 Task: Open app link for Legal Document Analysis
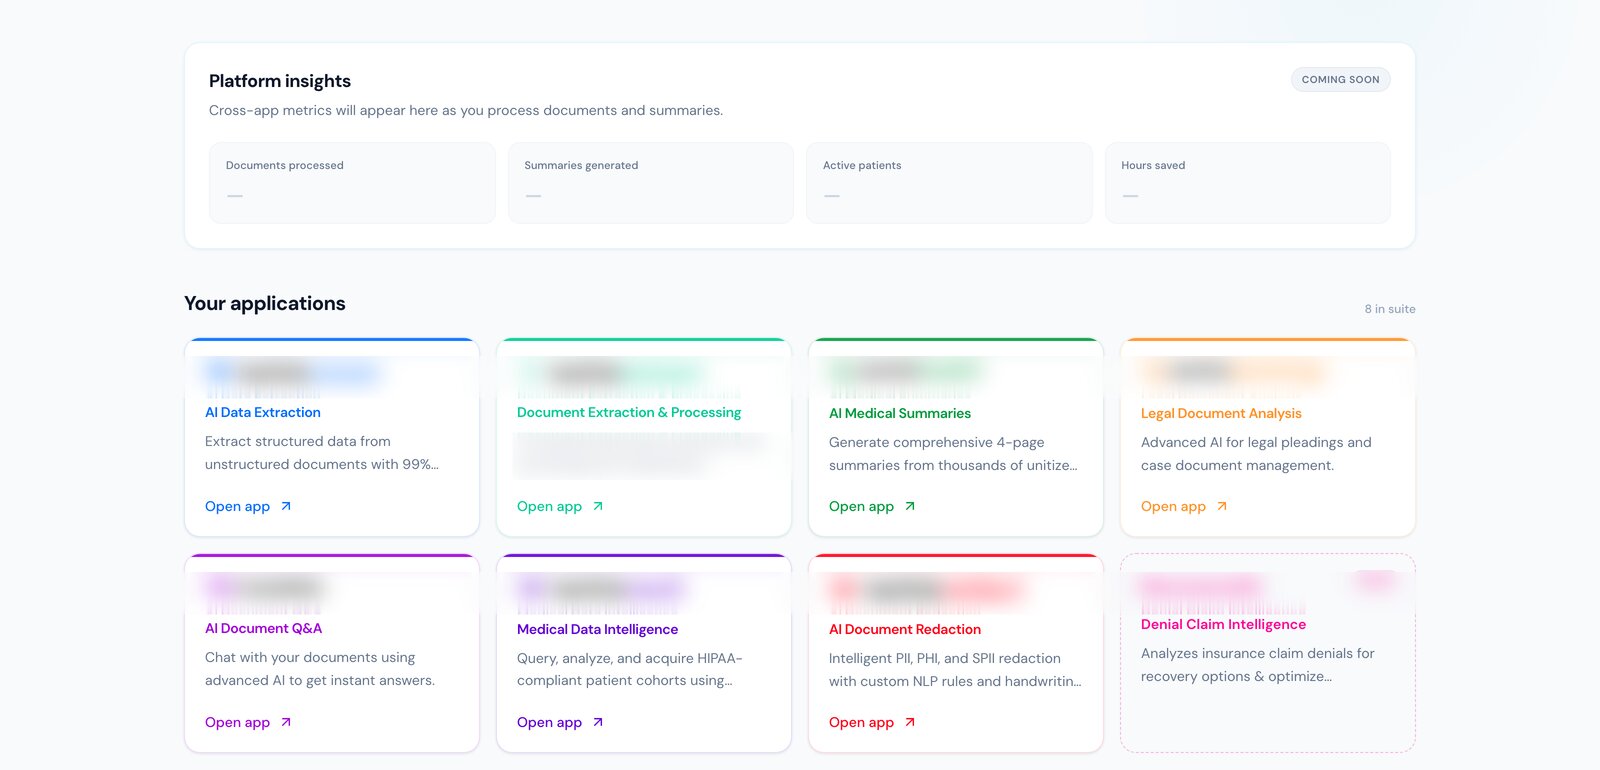pos(1184,506)
